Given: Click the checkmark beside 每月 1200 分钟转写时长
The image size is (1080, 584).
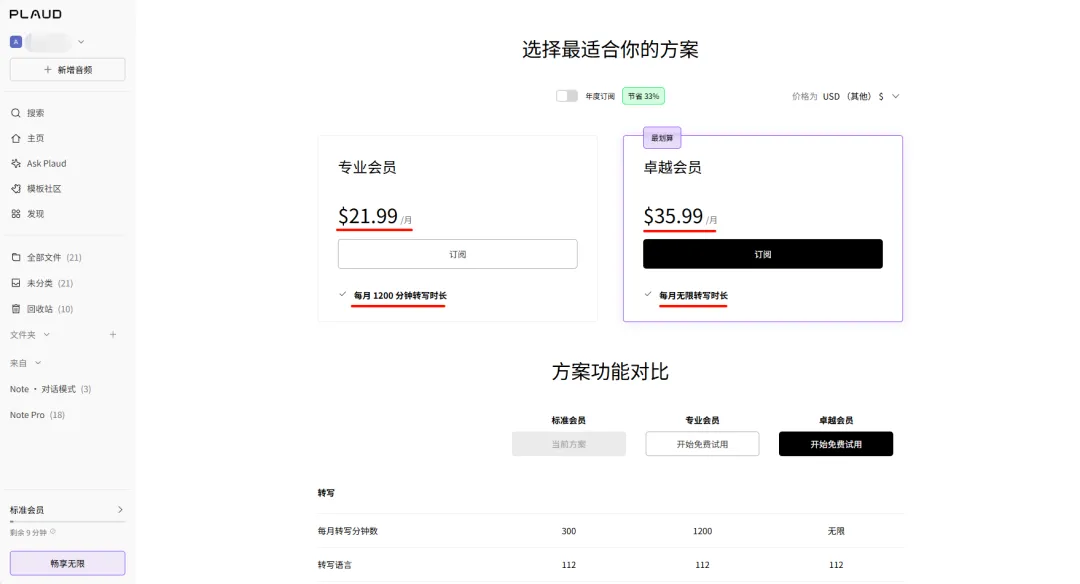Looking at the screenshot, I should click(342, 294).
